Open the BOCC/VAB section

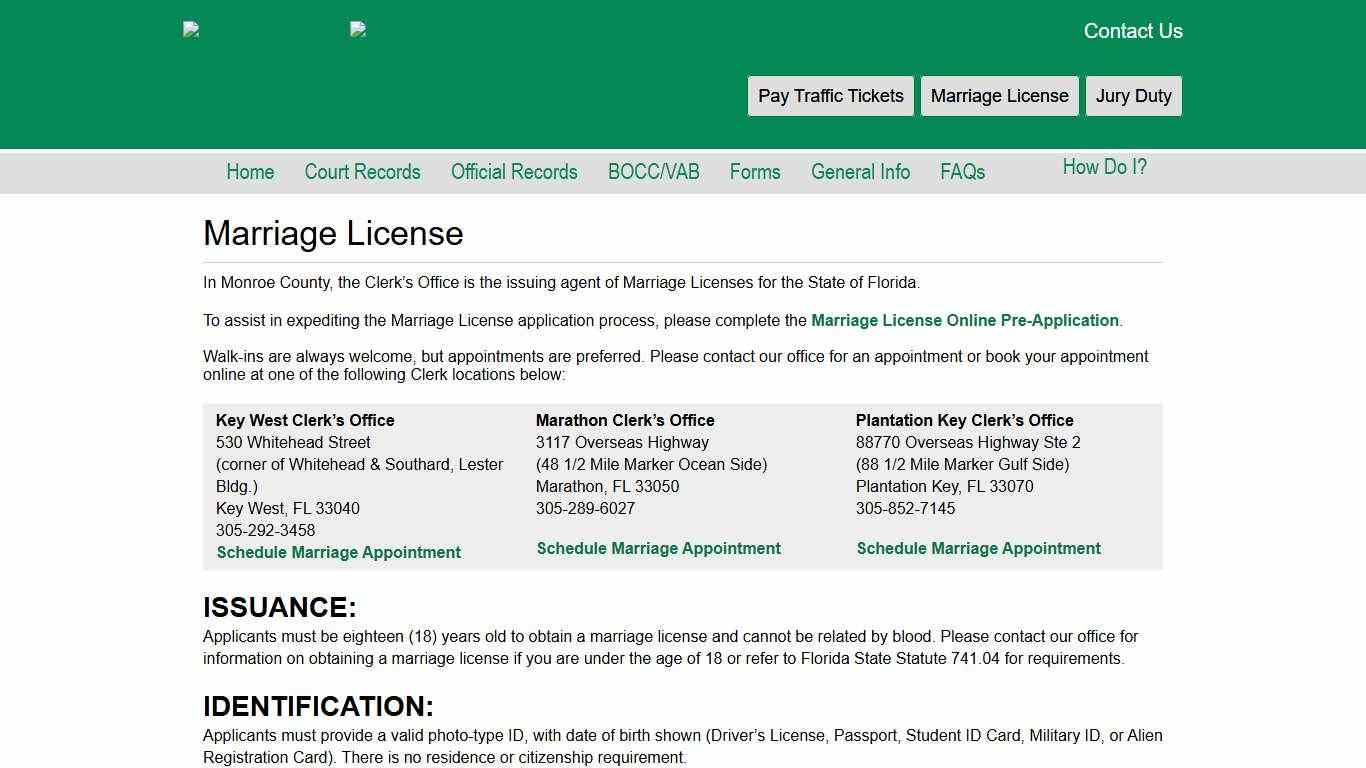click(653, 172)
